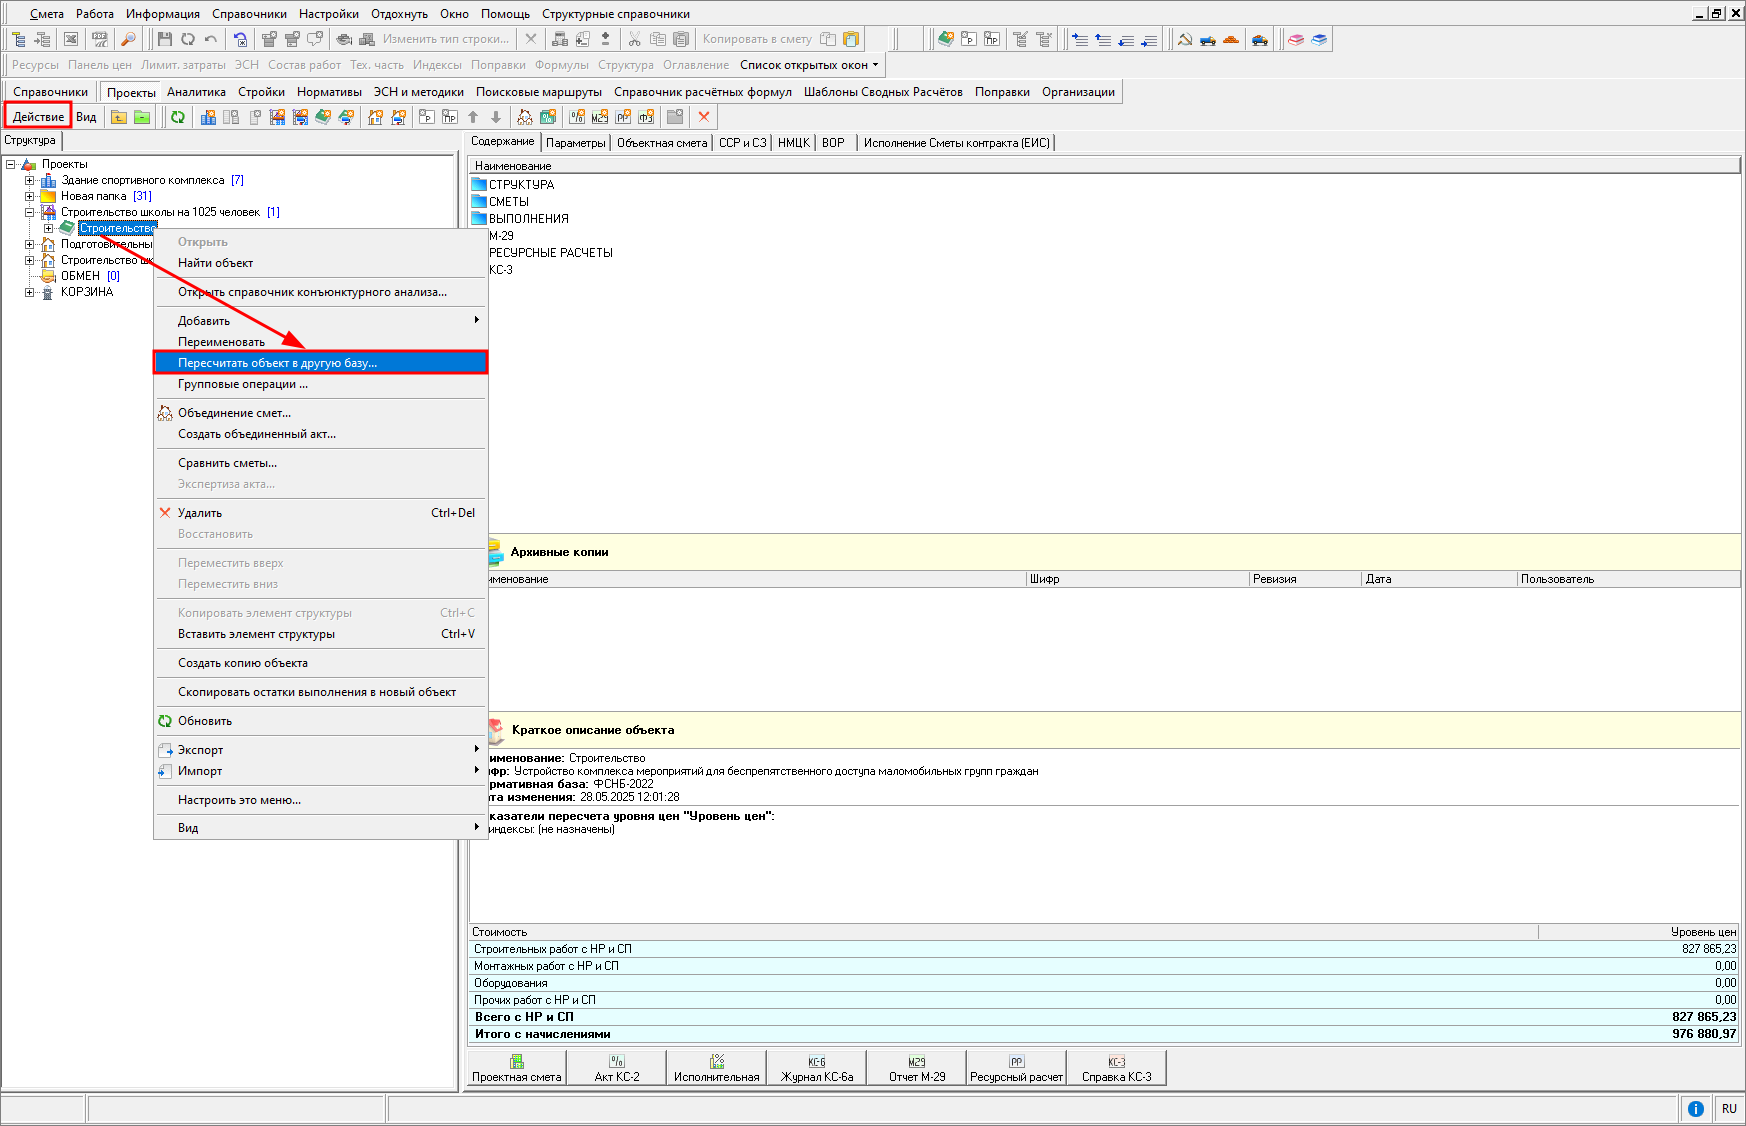Click the orange bricks materials icon
The image size is (1746, 1126).
pos(1231,39)
